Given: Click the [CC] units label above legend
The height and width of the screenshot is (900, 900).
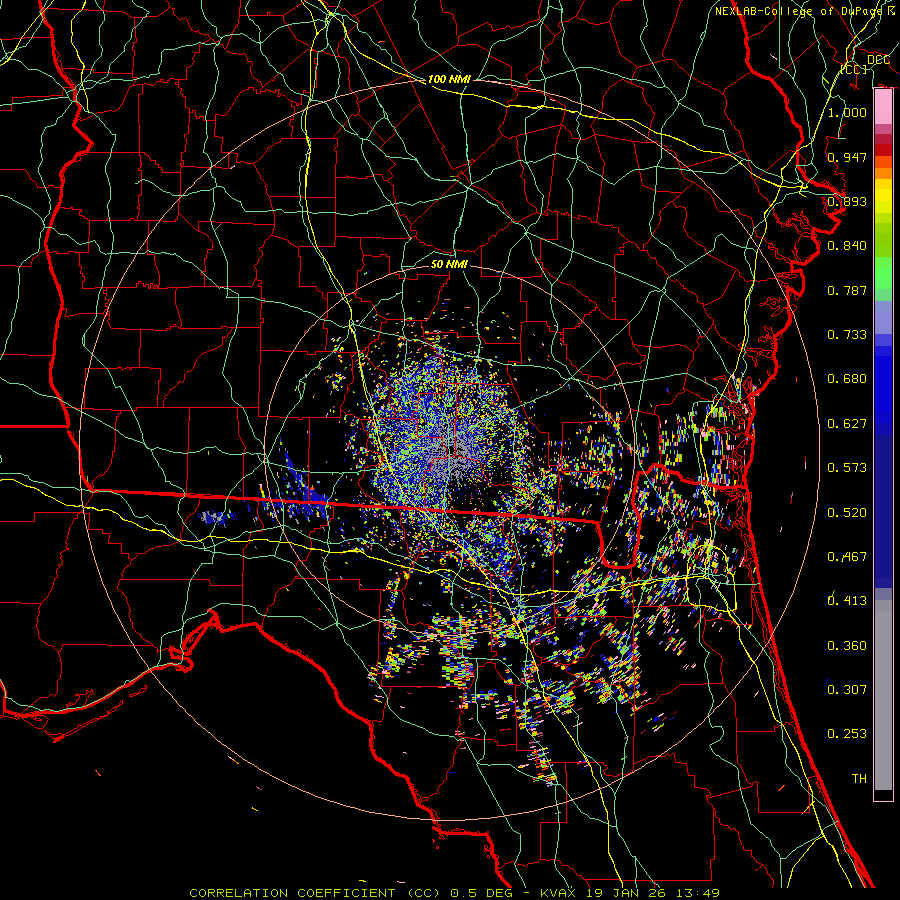Looking at the screenshot, I should point(854,69).
